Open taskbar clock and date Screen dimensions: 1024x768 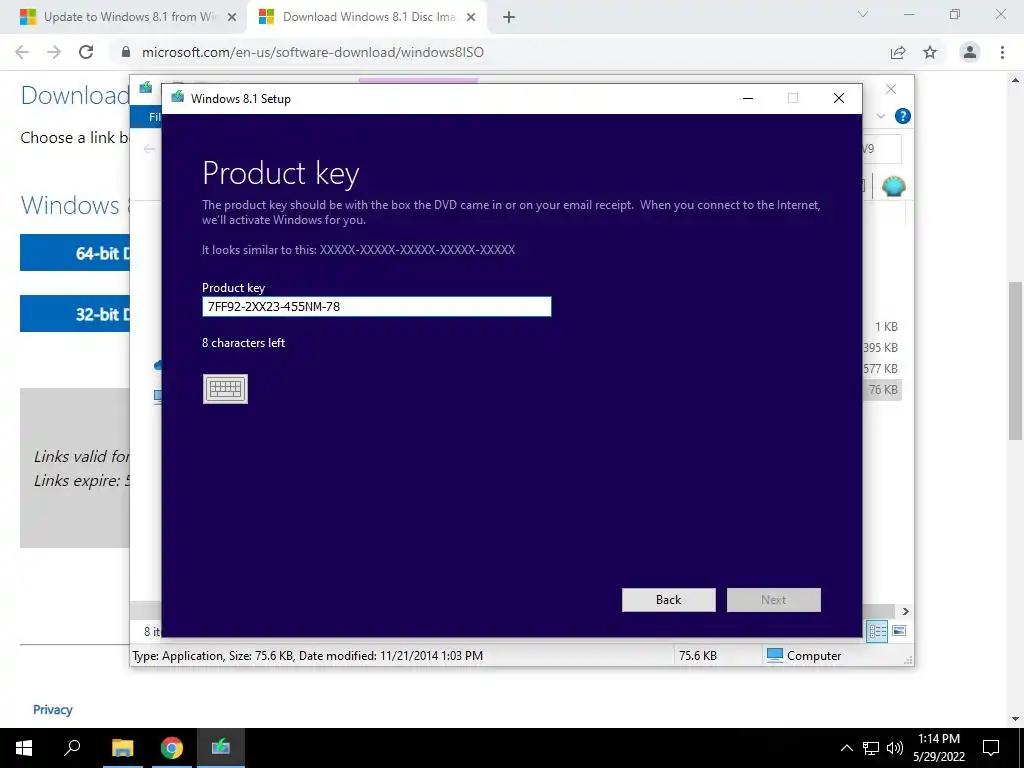(x=939, y=748)
